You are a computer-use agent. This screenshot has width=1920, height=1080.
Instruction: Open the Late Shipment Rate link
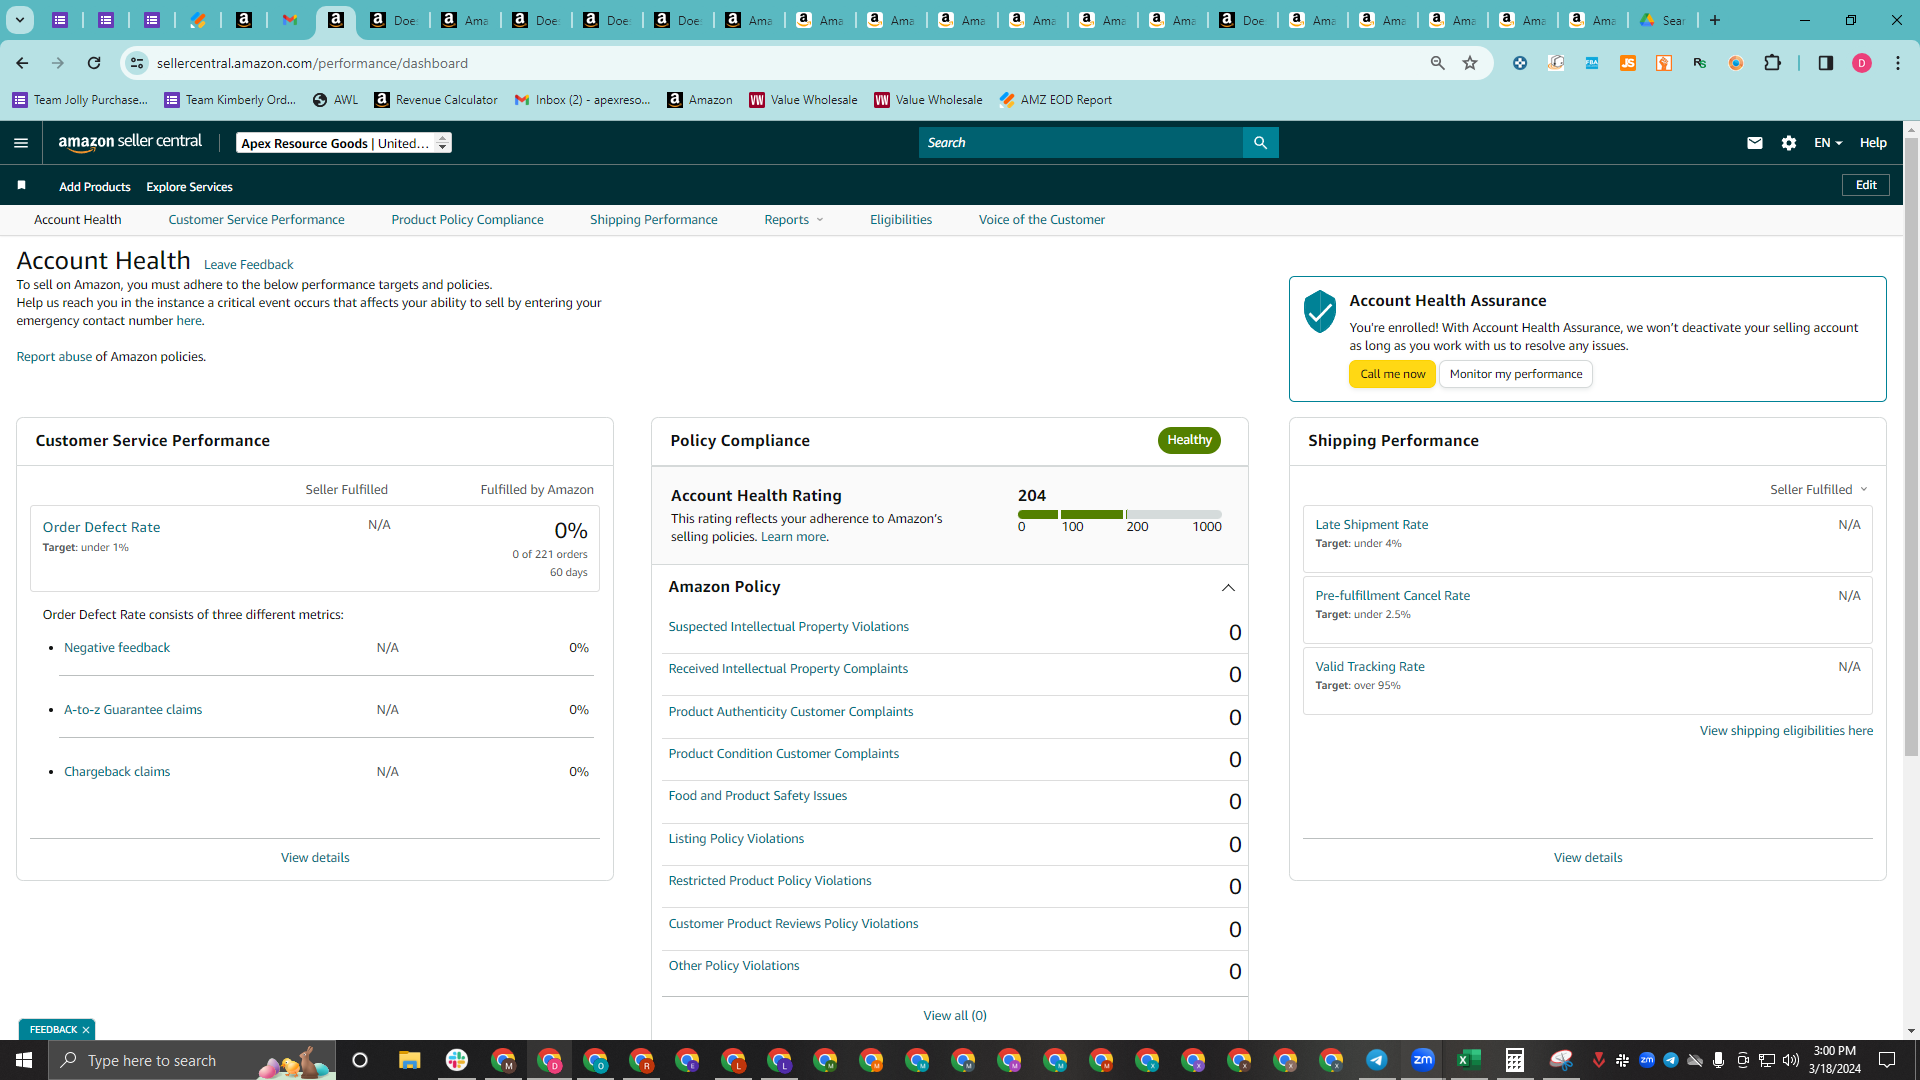point(1371,525)
